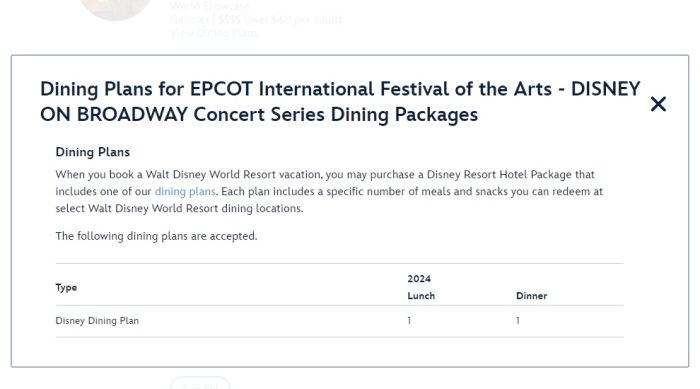The width and height of the screenshot is (700, 389).
Task: Click 'The following dining plans are accepted' line
Action: coord(156,236)
